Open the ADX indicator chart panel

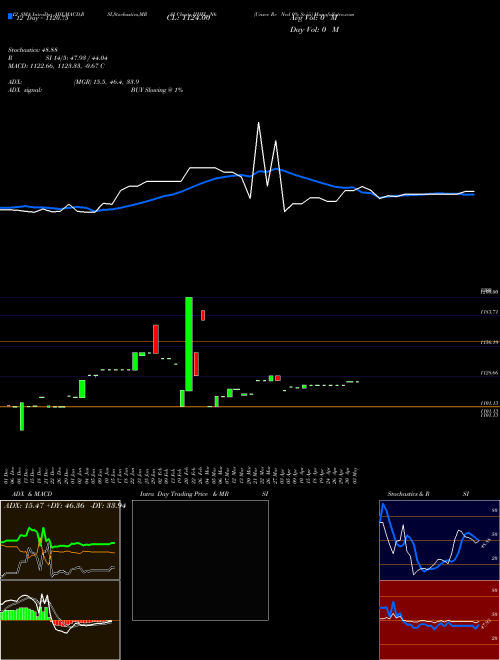60,540
